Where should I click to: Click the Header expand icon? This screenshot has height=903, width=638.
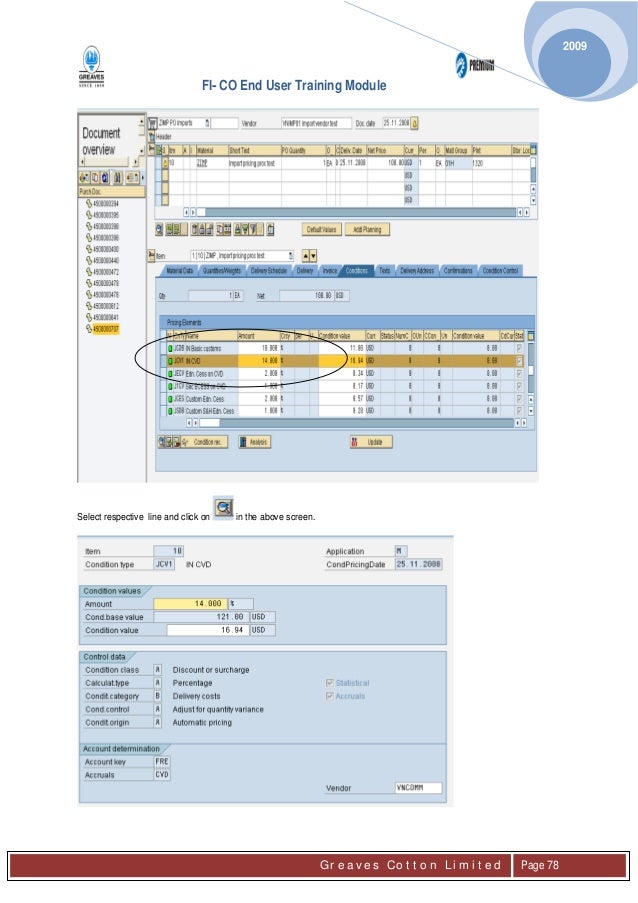point(152,136)
